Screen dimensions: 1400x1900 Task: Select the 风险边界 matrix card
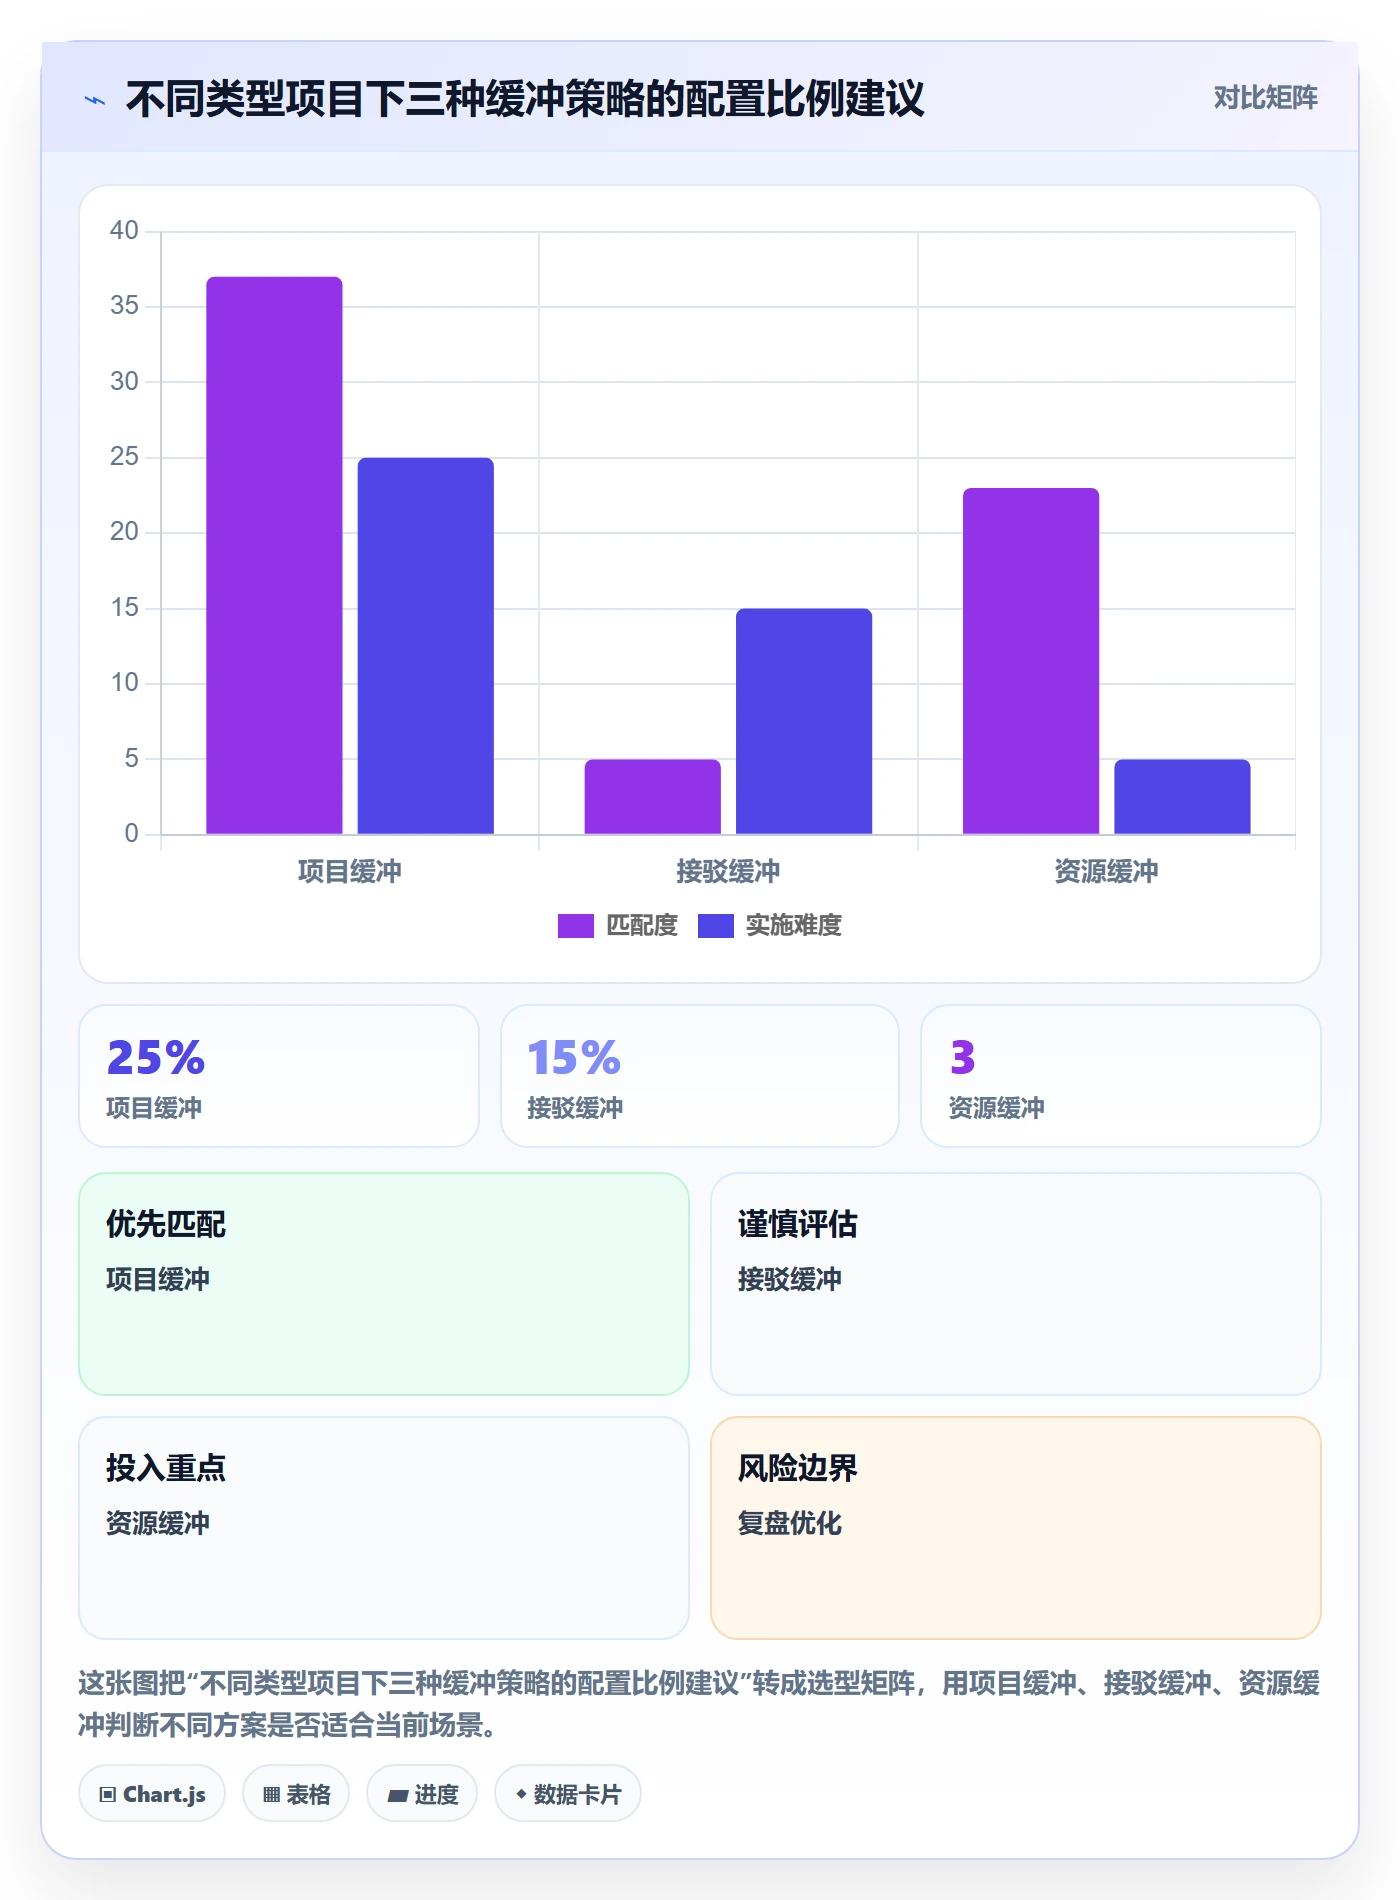coord(1016,1528)
